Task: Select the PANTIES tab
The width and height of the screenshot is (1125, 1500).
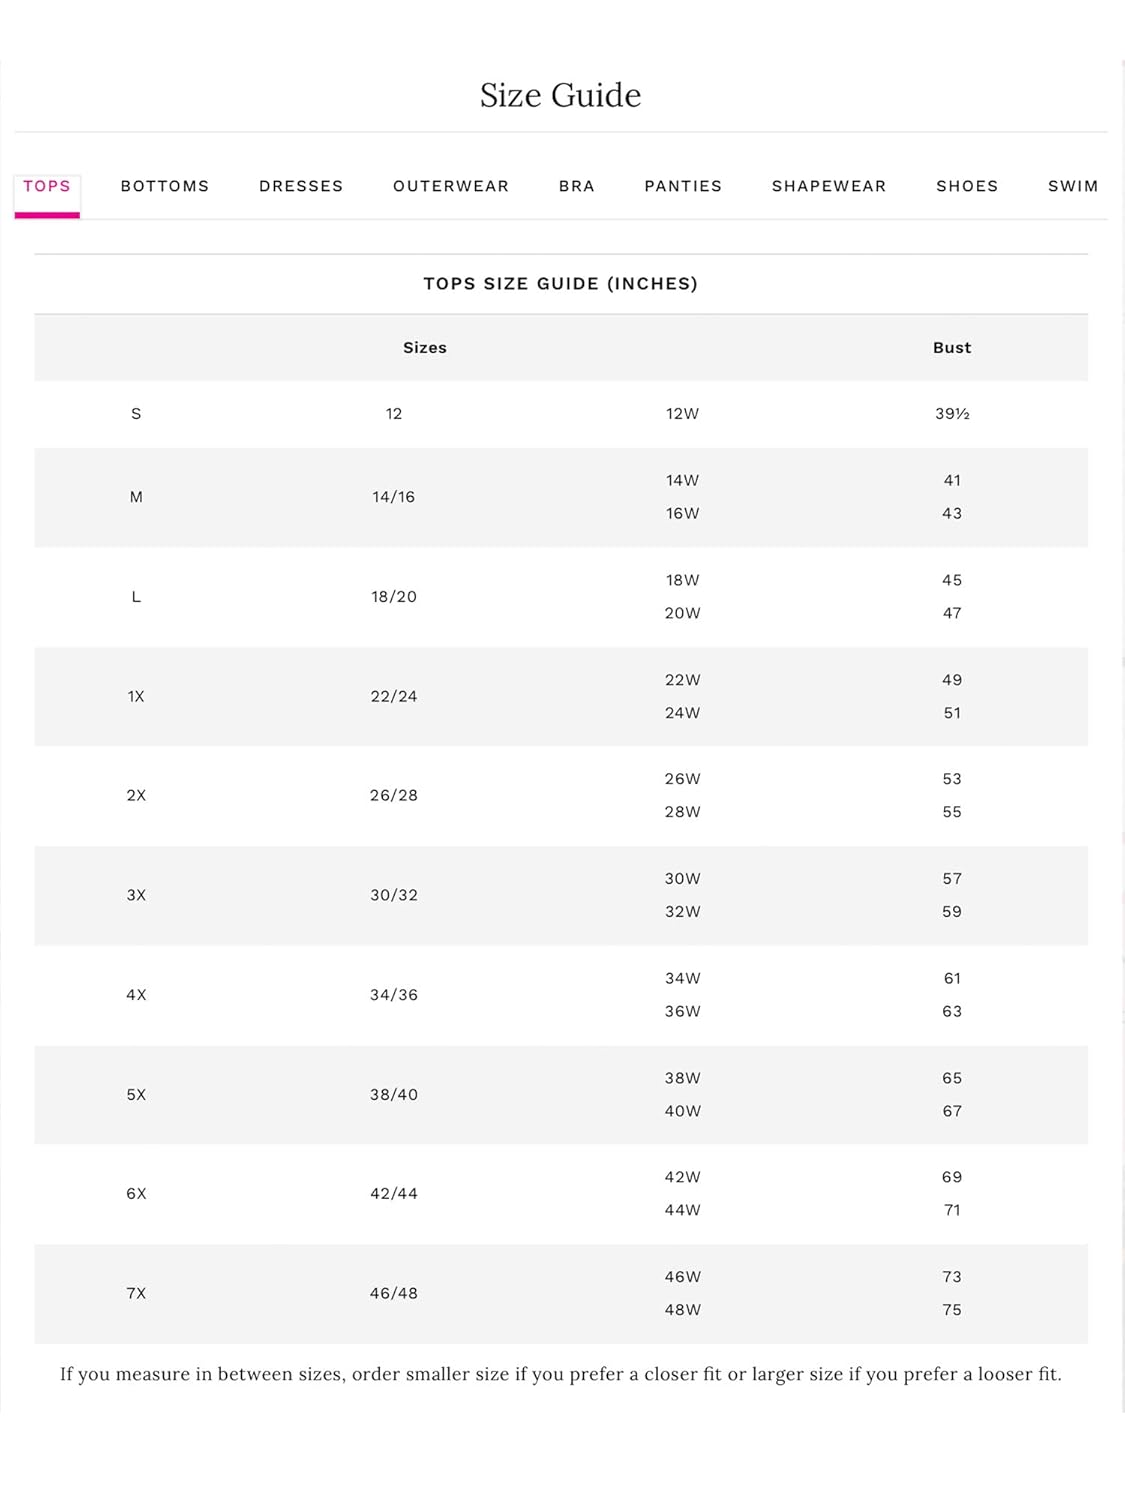Action: 683,187
